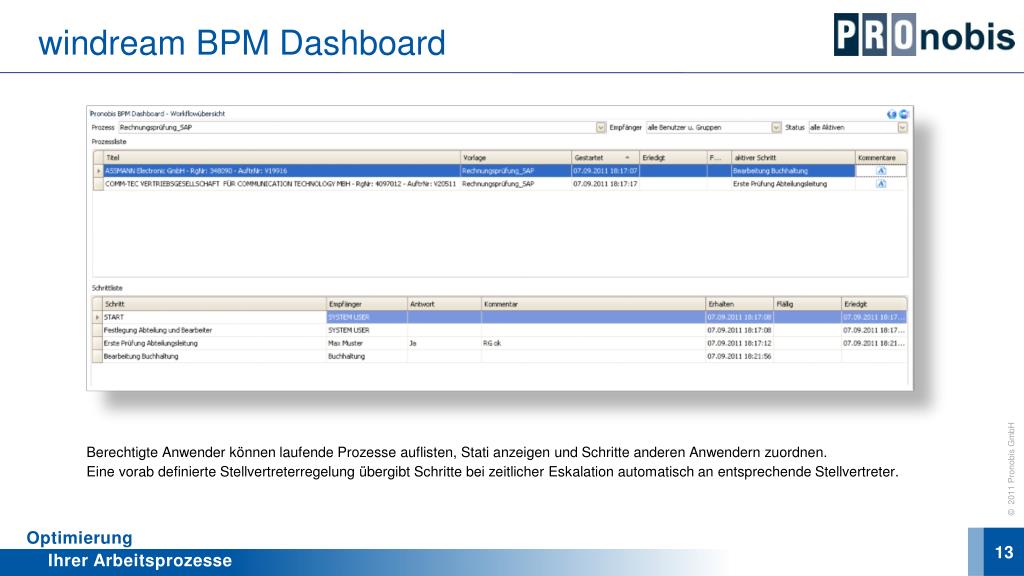This screenshot has width=1024, height=576.
Task: Click the circular refresh icon in dashboard header
Action: [x=903, y=114]
